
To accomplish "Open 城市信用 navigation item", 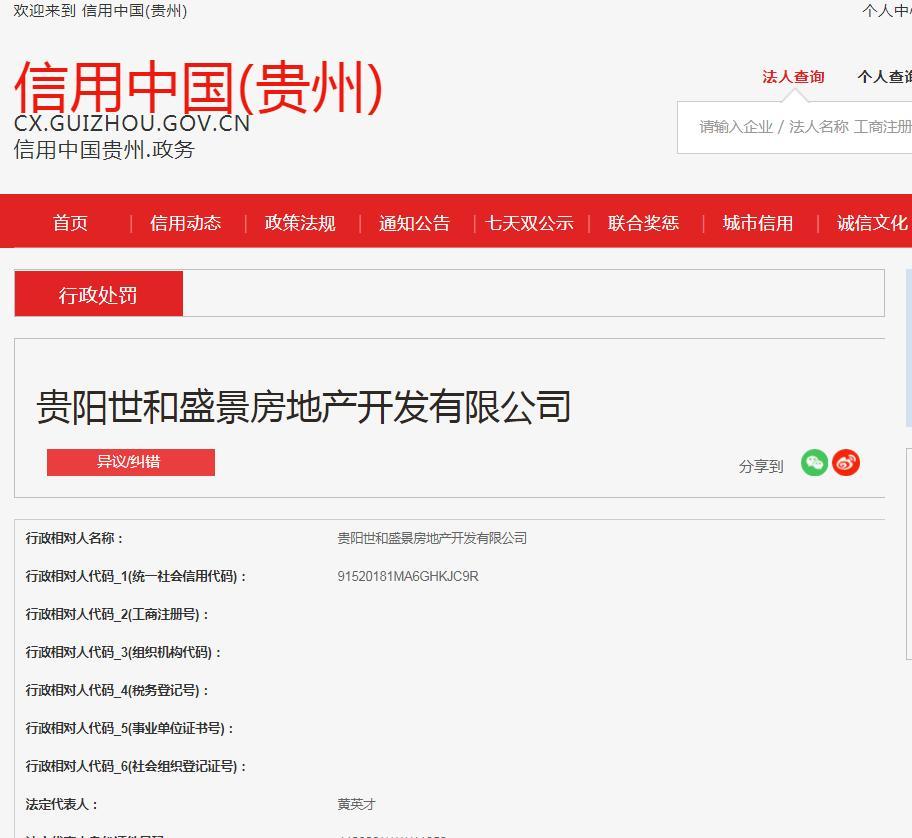I will (x=758, y=223).
